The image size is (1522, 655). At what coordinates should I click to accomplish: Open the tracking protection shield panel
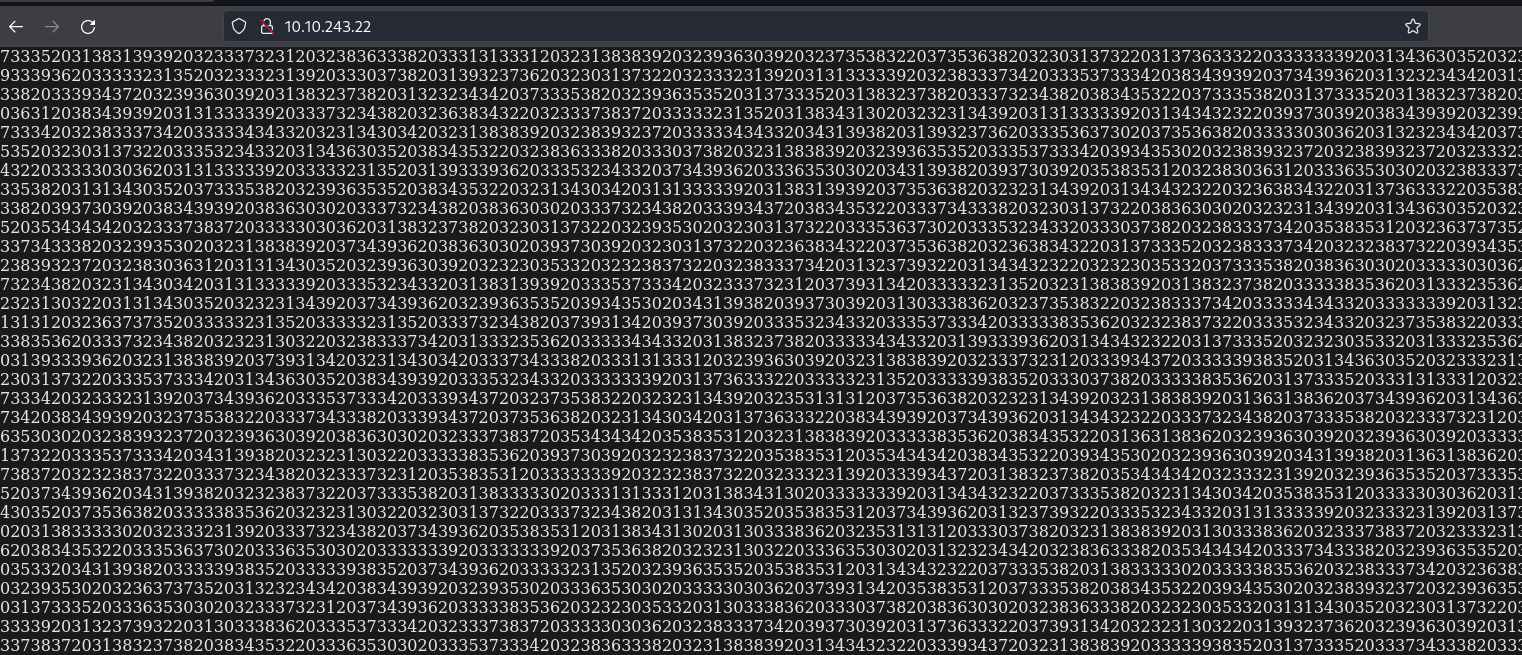[238, 27]
